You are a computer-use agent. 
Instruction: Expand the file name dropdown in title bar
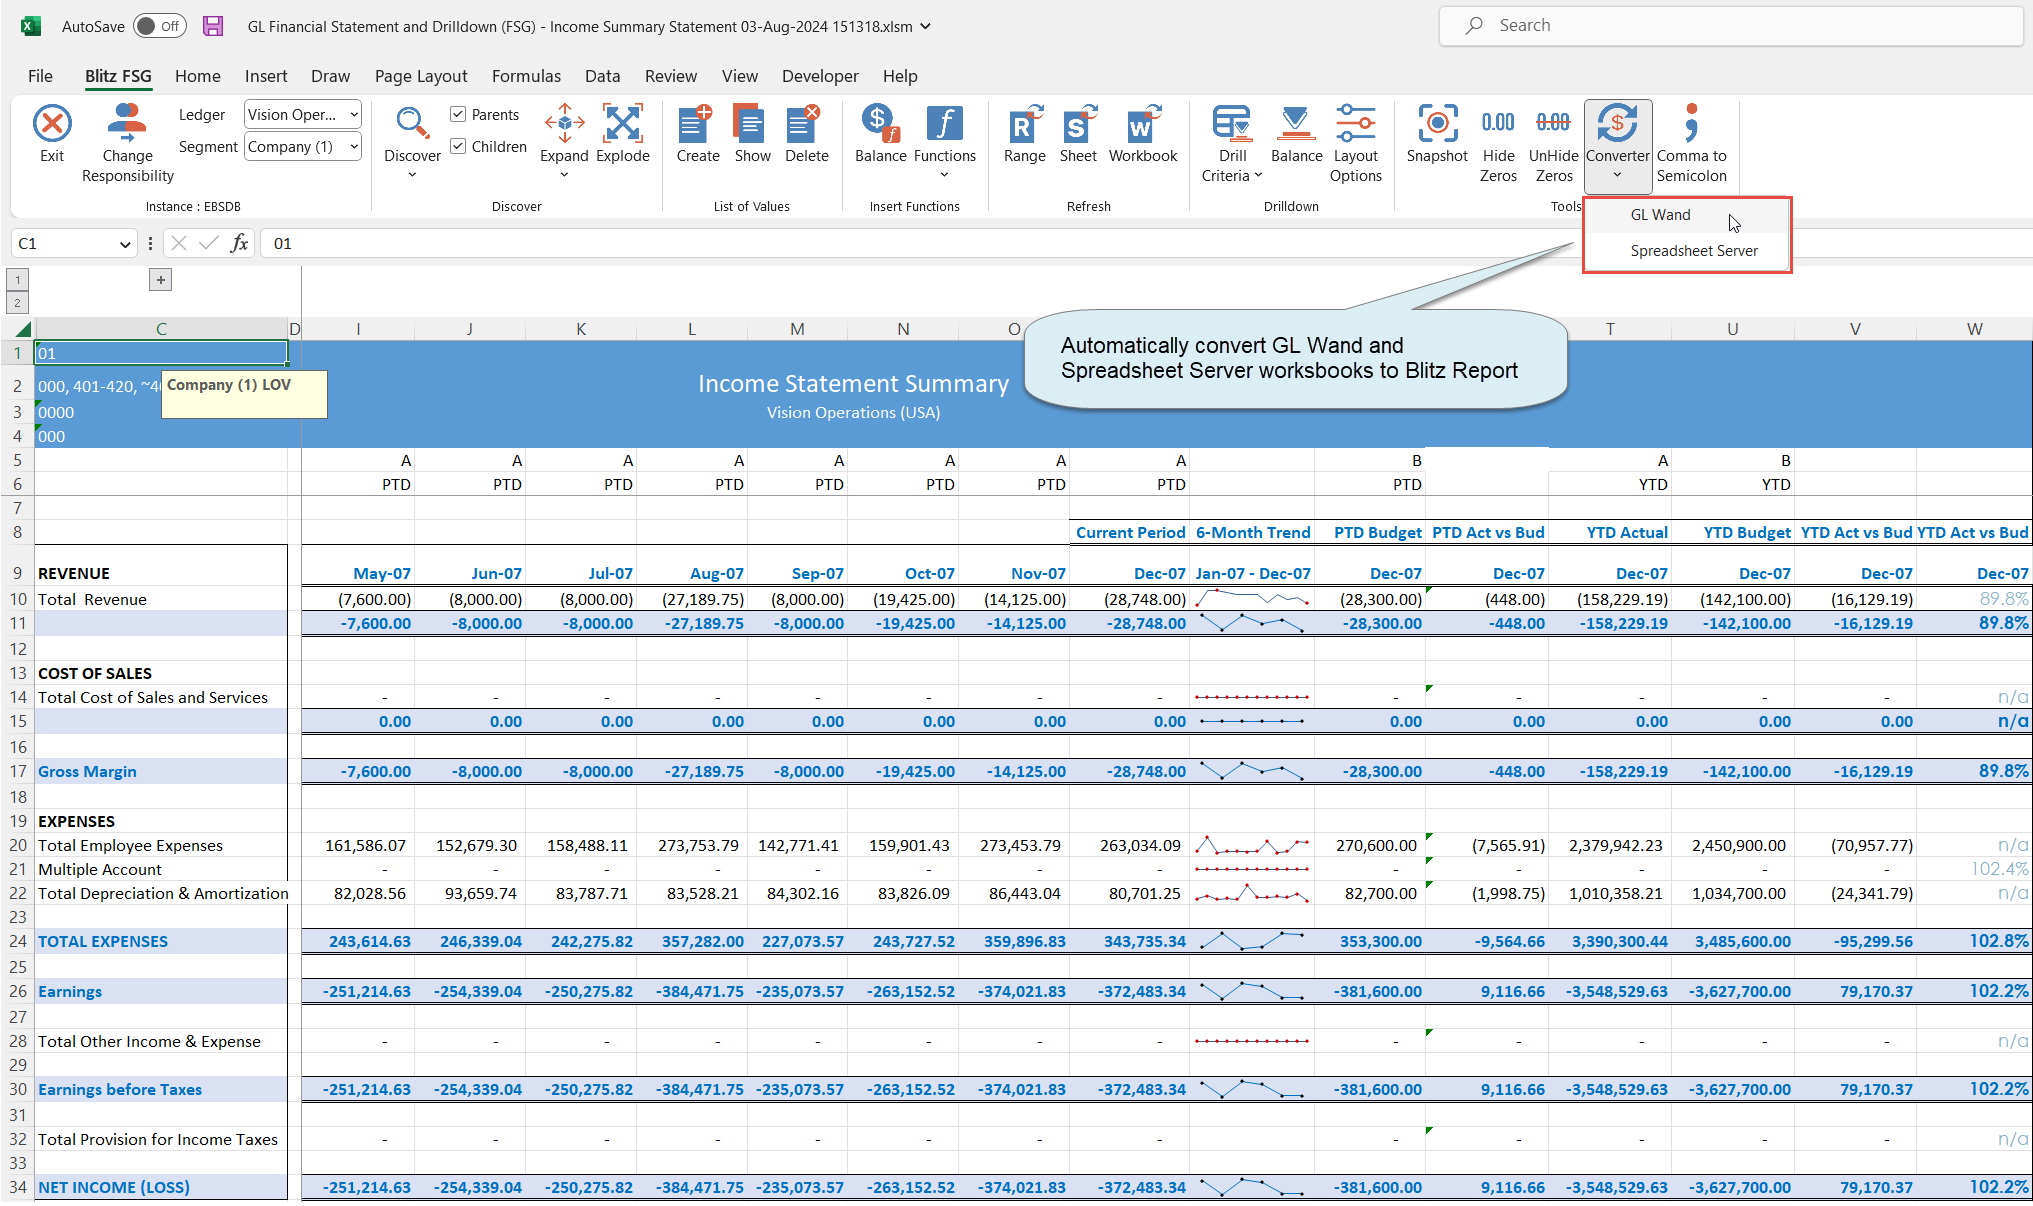(x=926, y=26)
